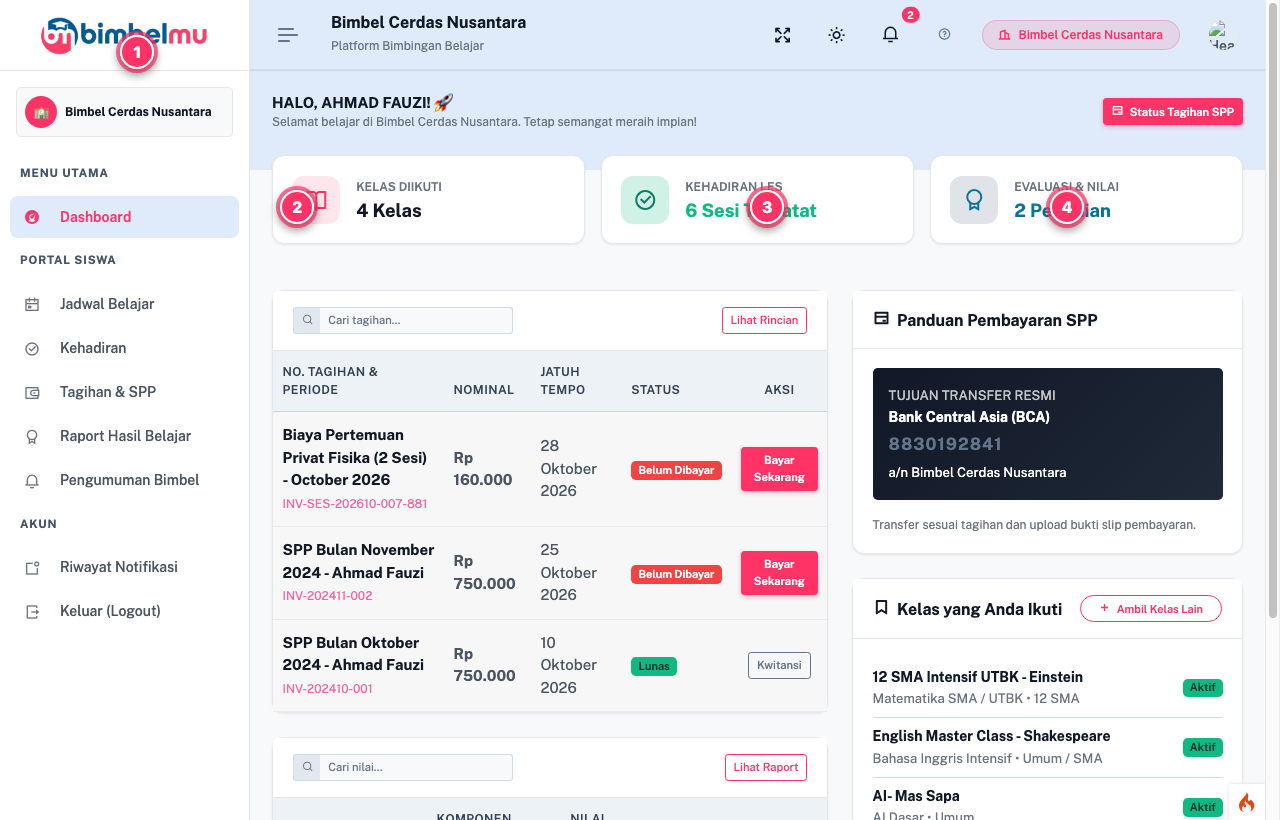1280x820 pixels.
Task: Click the Lunas status badge
Action: tap(654, 666)
